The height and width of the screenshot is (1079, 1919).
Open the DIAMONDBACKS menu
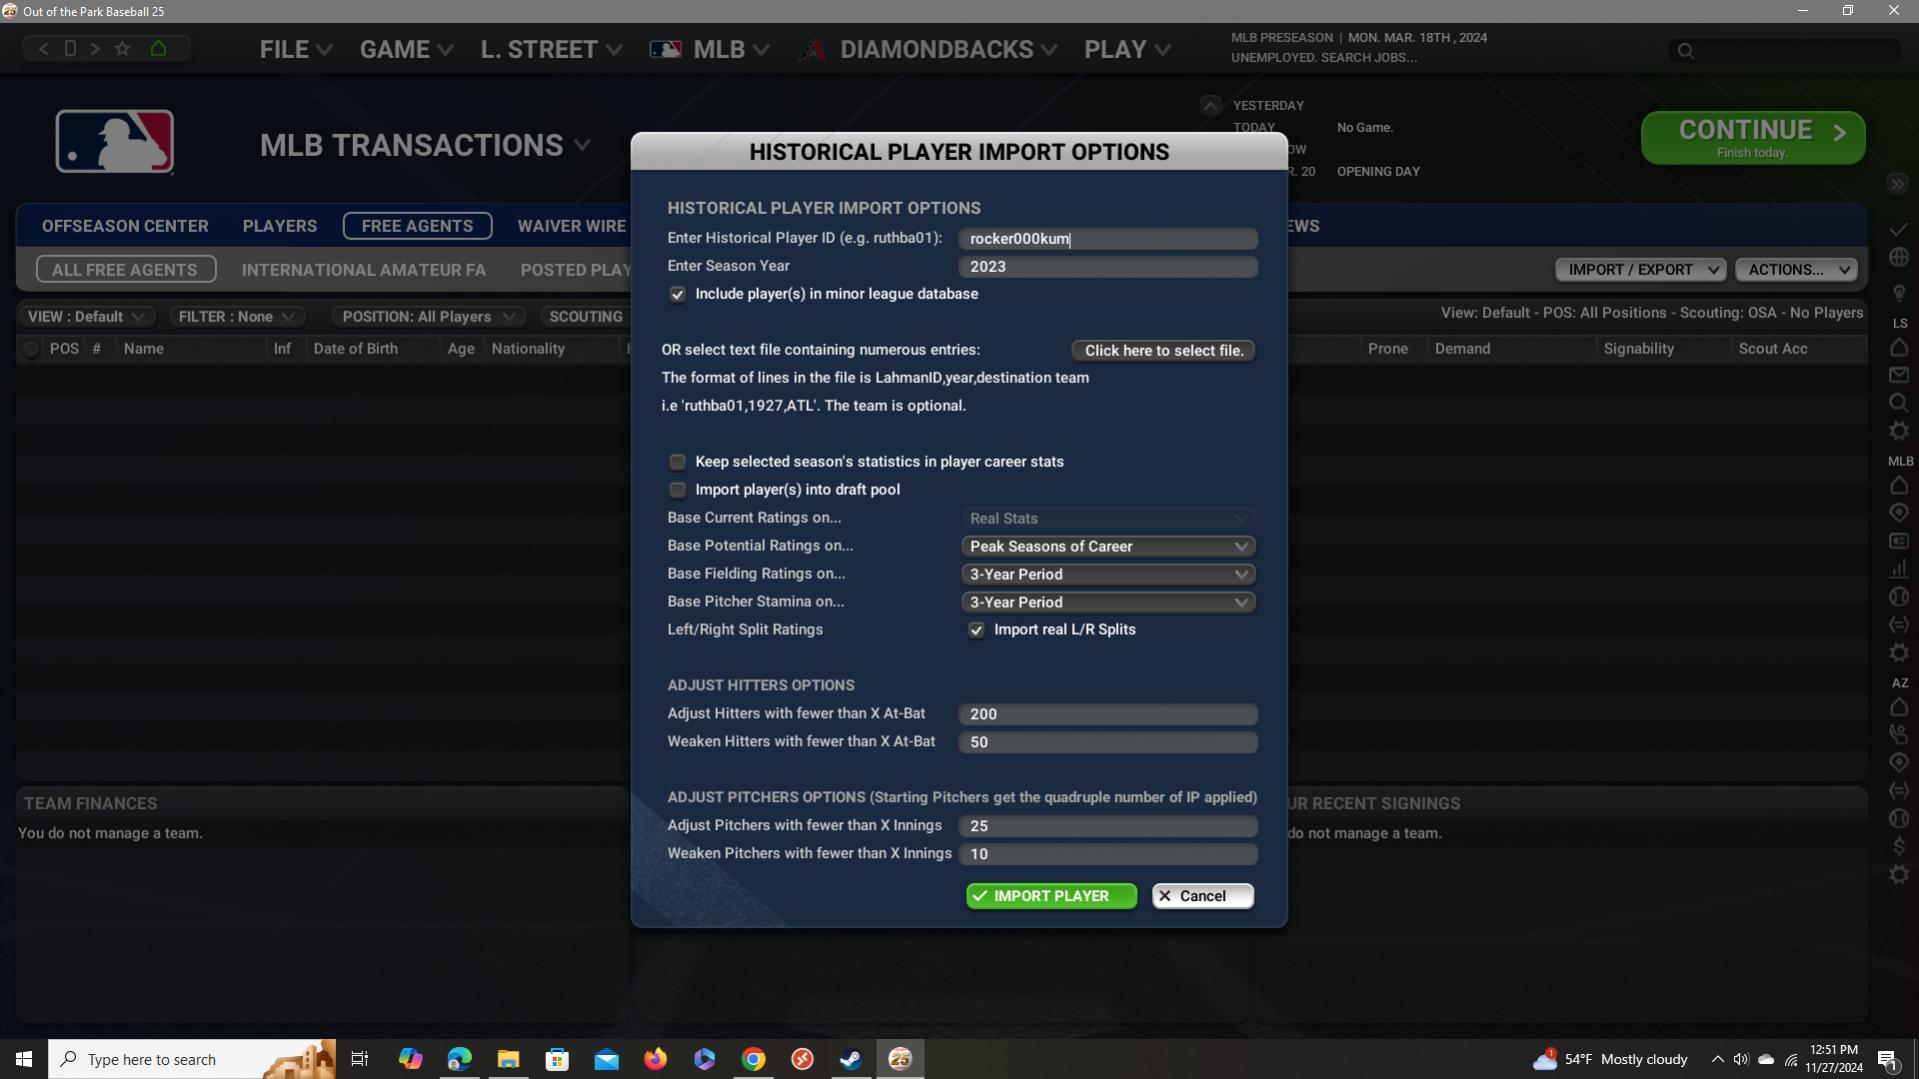(x=935, y=50)
